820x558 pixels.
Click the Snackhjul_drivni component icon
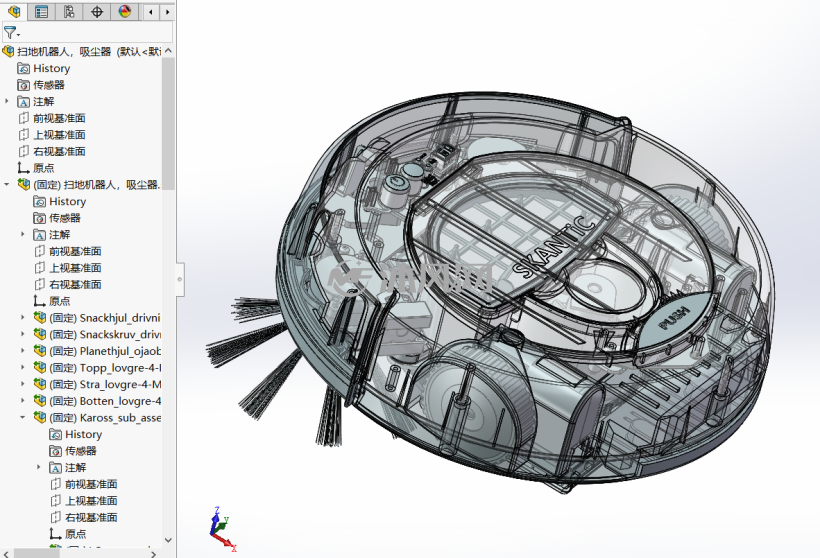tap(40, 317)
